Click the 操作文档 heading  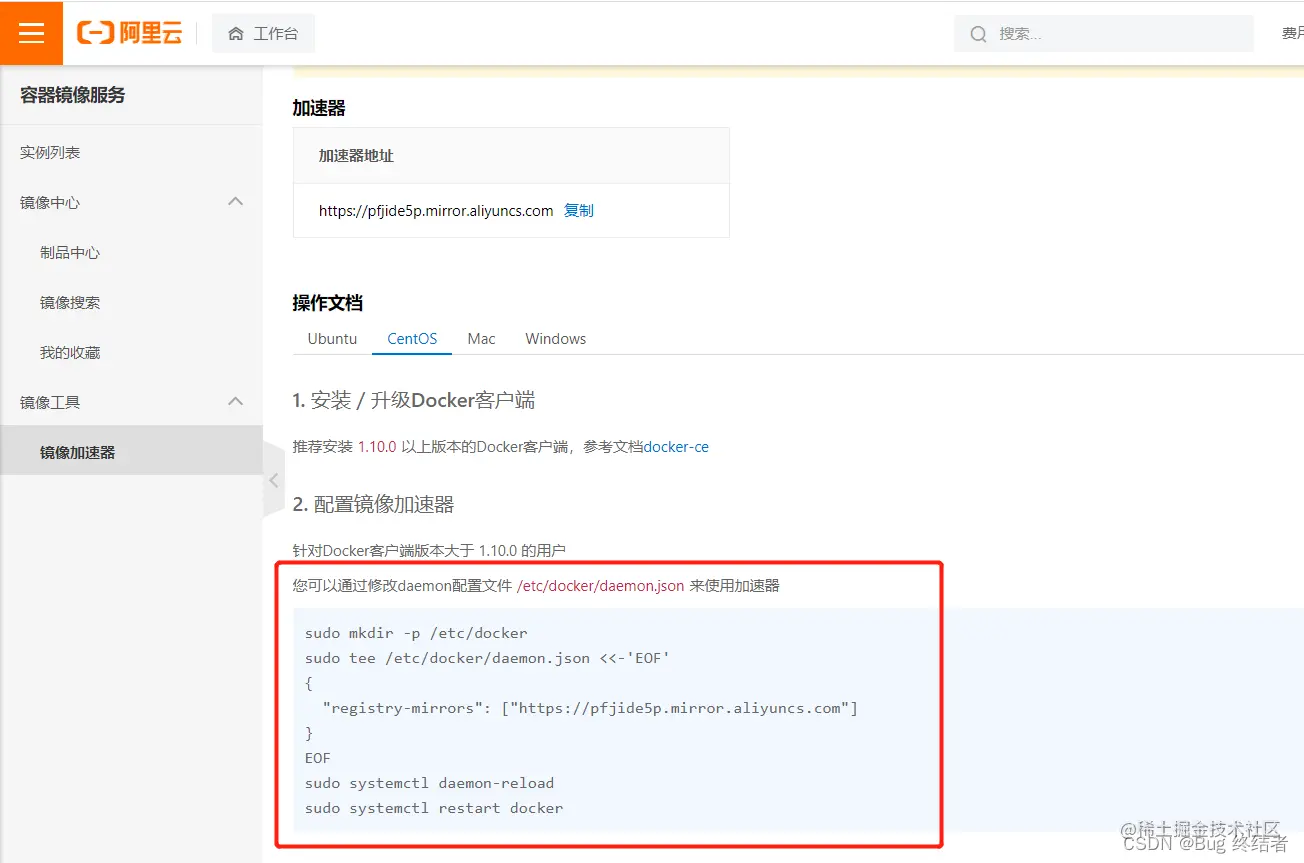pos(327,303)
